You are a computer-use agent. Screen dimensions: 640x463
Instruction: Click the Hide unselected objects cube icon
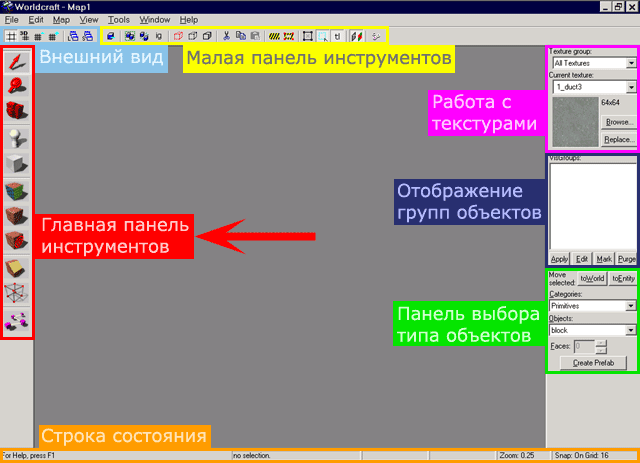click(193, 36)
